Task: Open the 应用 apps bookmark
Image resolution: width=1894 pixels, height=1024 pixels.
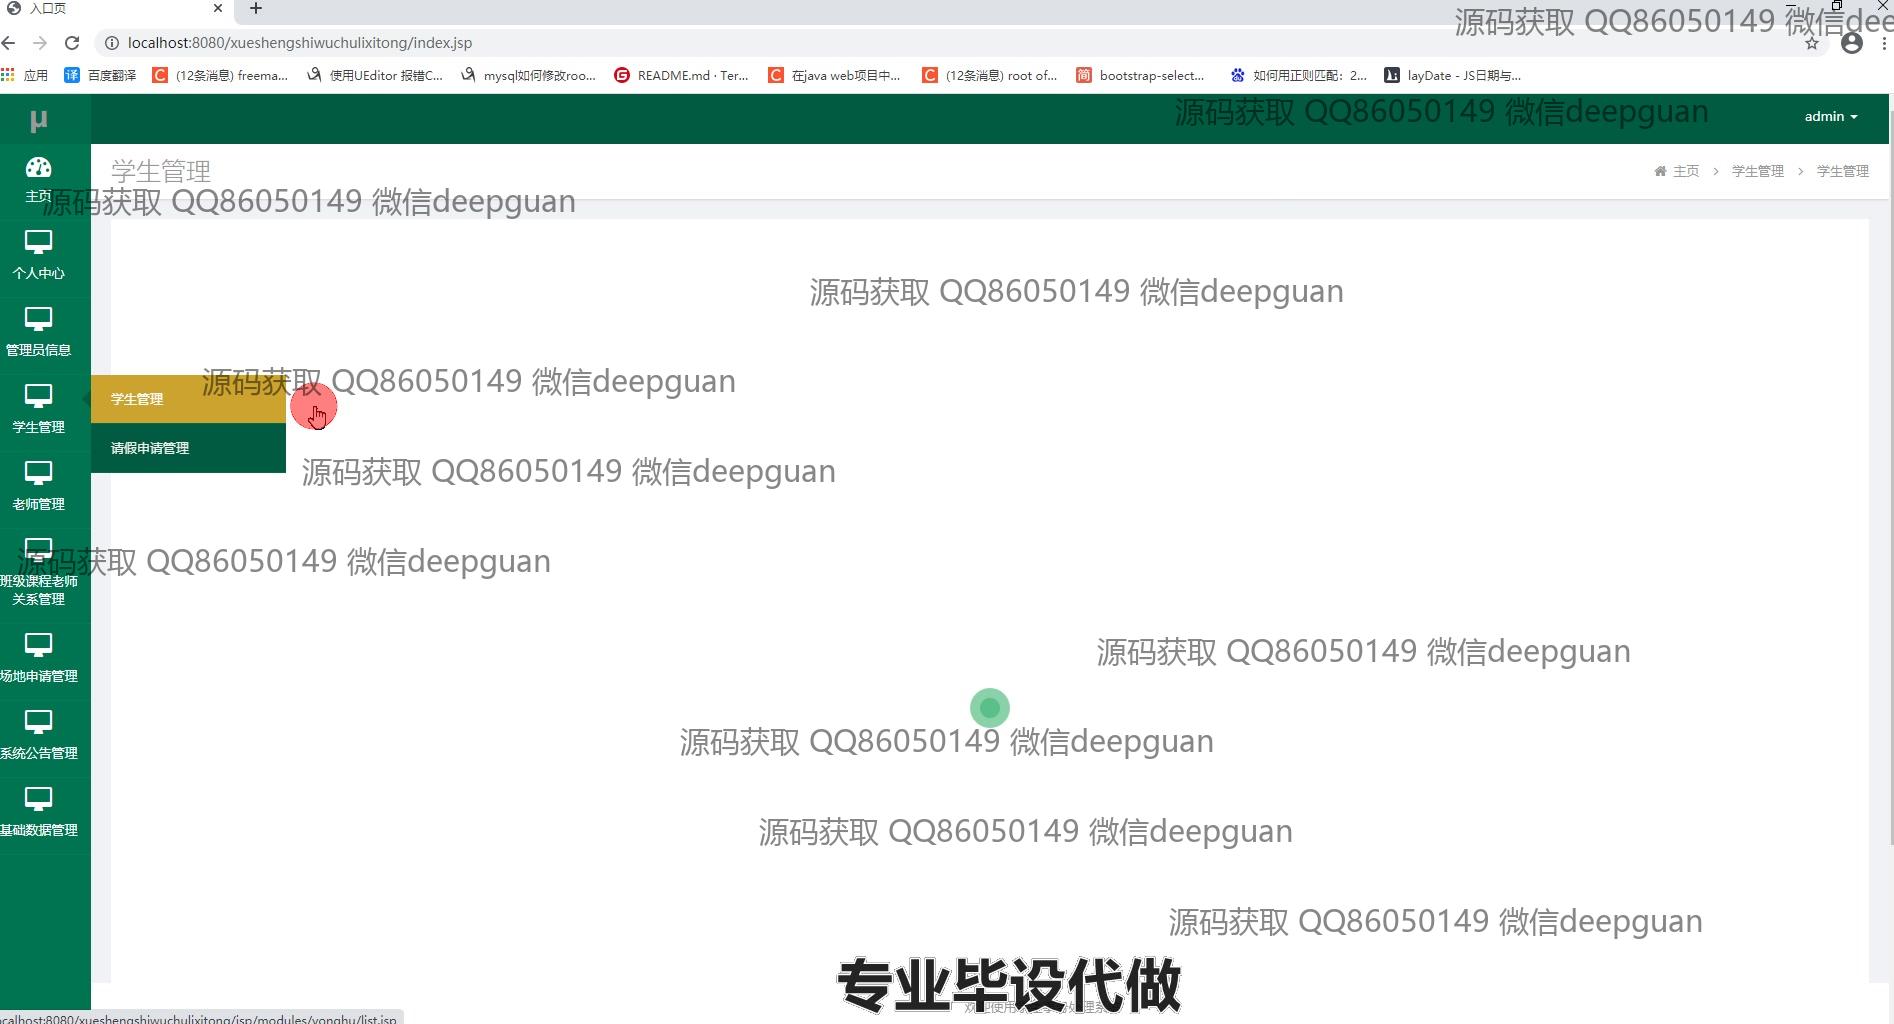Action: (25, 75)
